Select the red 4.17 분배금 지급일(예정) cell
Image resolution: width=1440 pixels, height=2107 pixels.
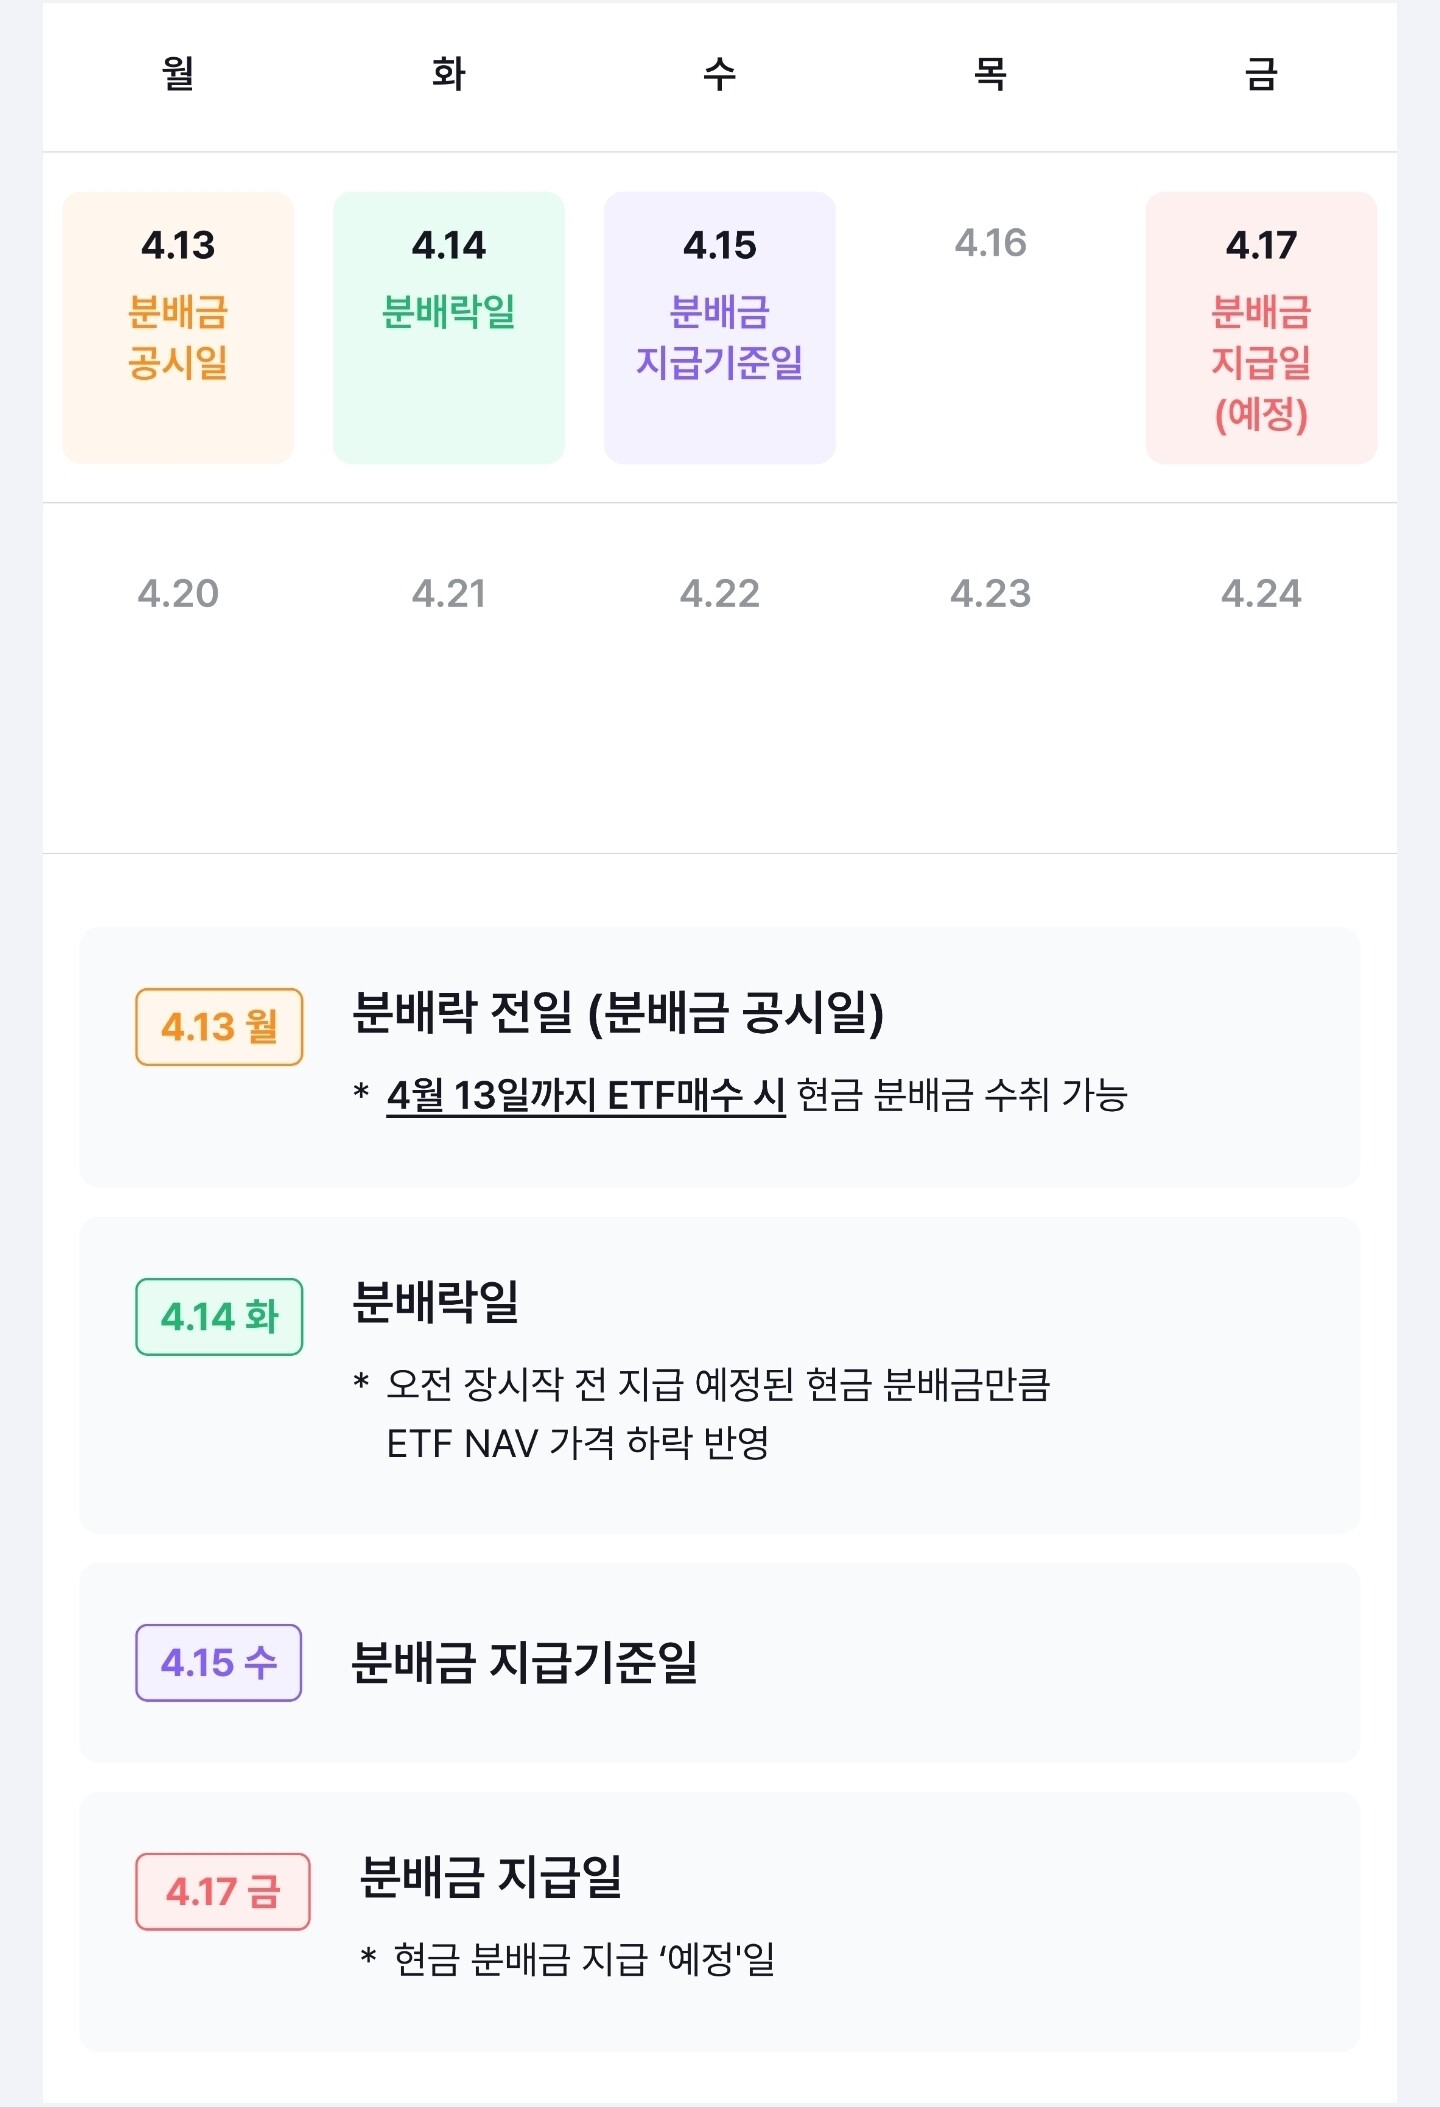point(1261,327)
